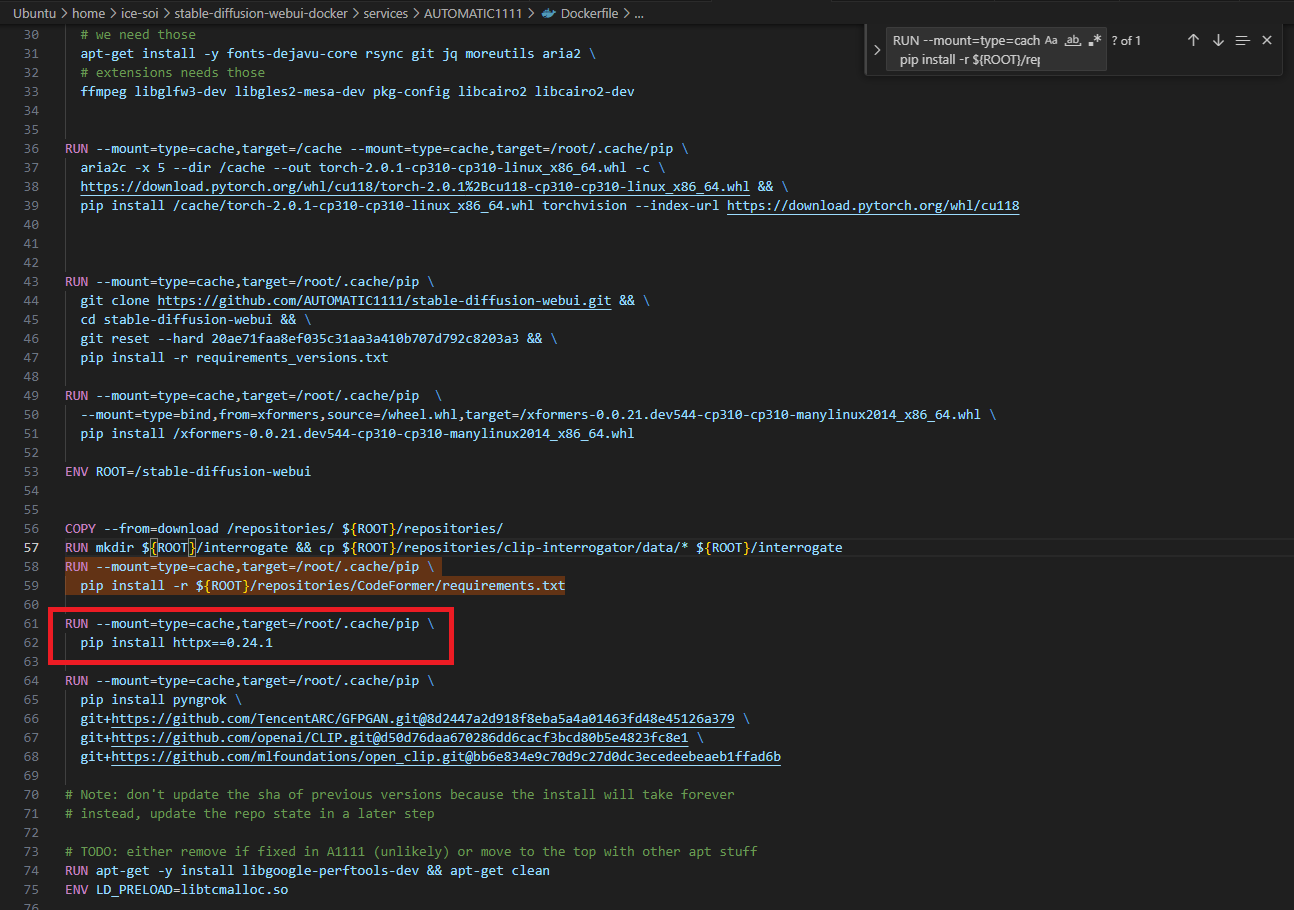Click 'aria2c -x 5 --dir /cache' line
1294x910 pixels.
pos(373,168)
